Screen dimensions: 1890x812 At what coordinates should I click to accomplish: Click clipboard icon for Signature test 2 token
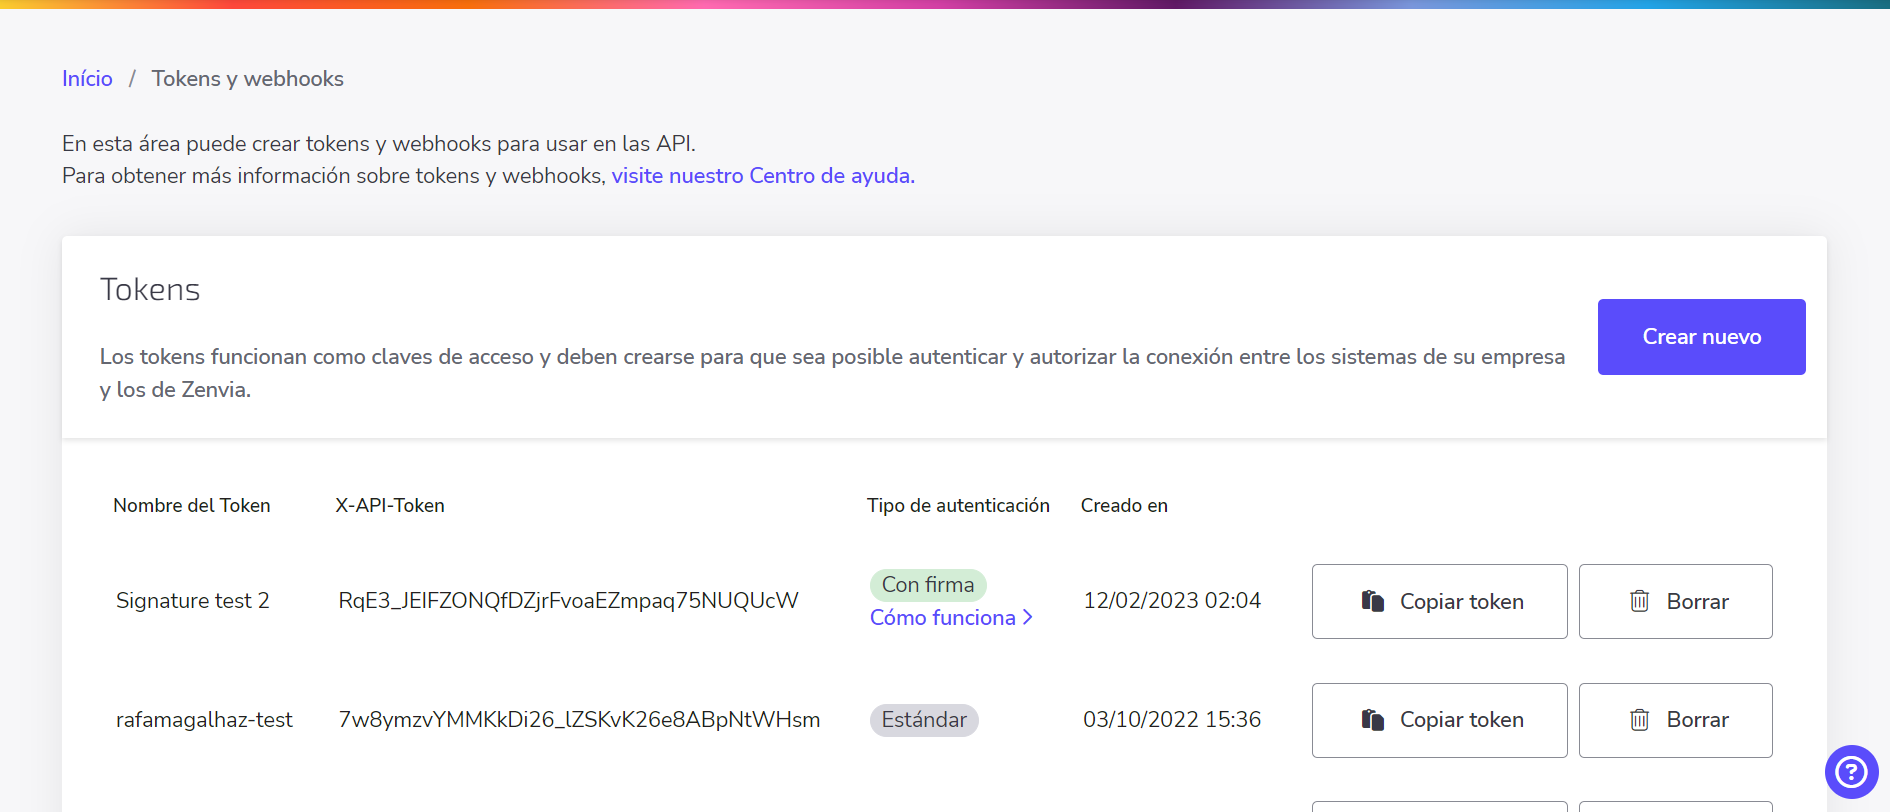[1373, 601]
